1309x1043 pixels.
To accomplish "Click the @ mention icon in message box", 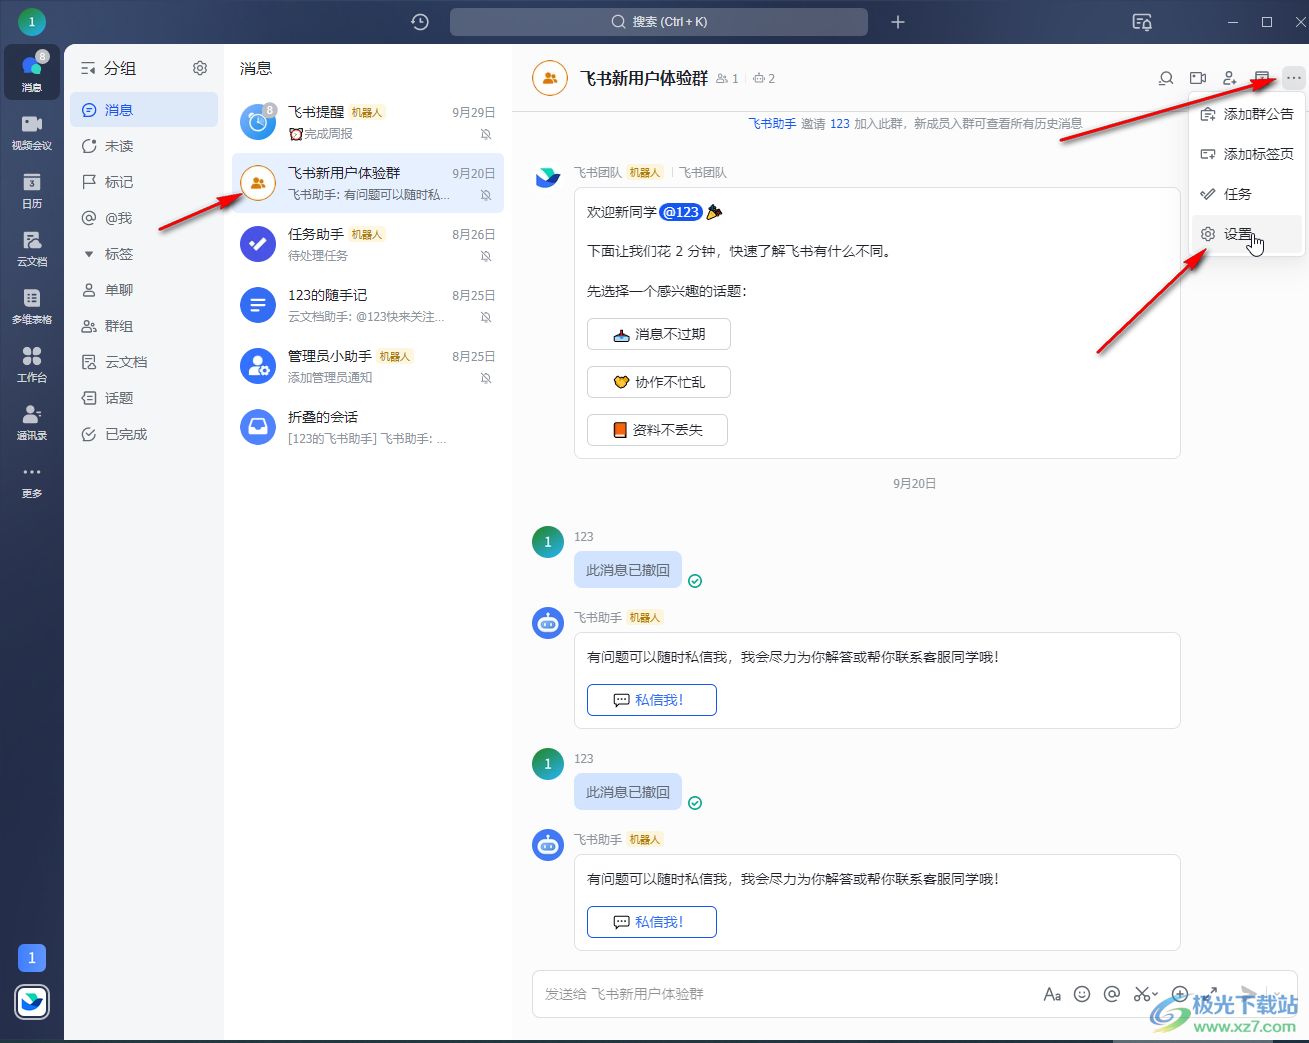I will pyautogui.click(x=1111, y=994).
